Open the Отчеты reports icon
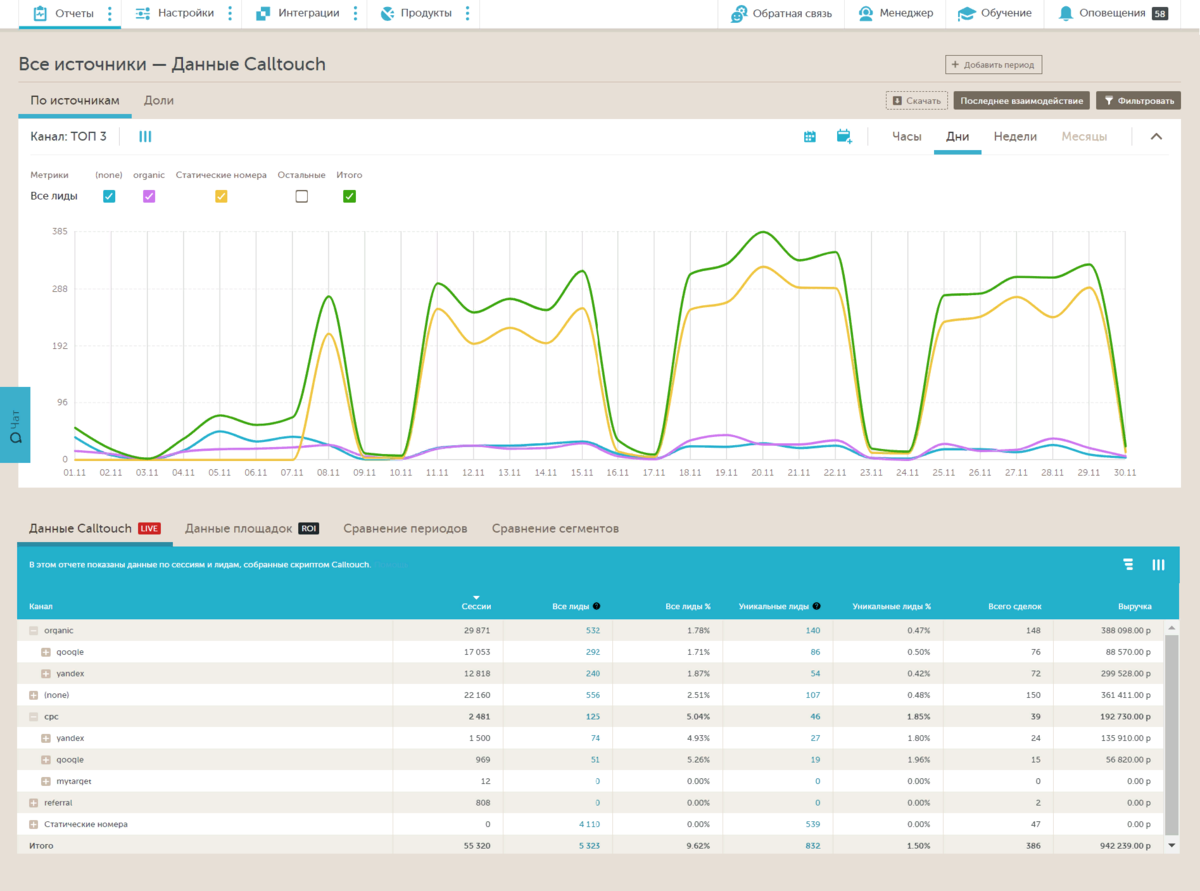This screenshot has height=891, width=1200. 40,13
